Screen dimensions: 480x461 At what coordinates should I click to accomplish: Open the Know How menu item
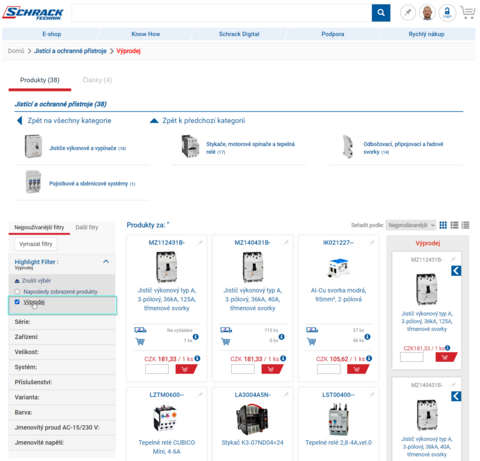[146, 34]
